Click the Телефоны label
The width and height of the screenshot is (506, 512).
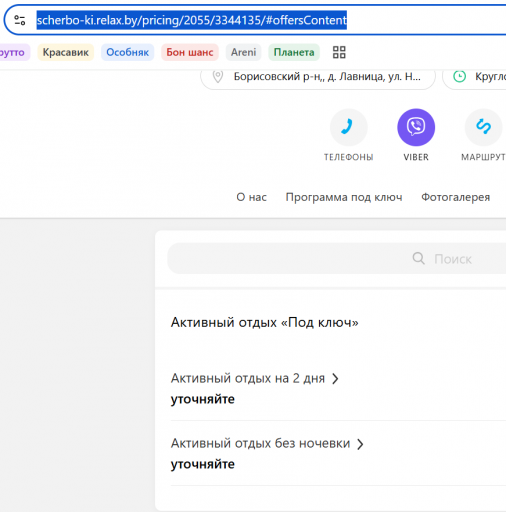point(349,157)
